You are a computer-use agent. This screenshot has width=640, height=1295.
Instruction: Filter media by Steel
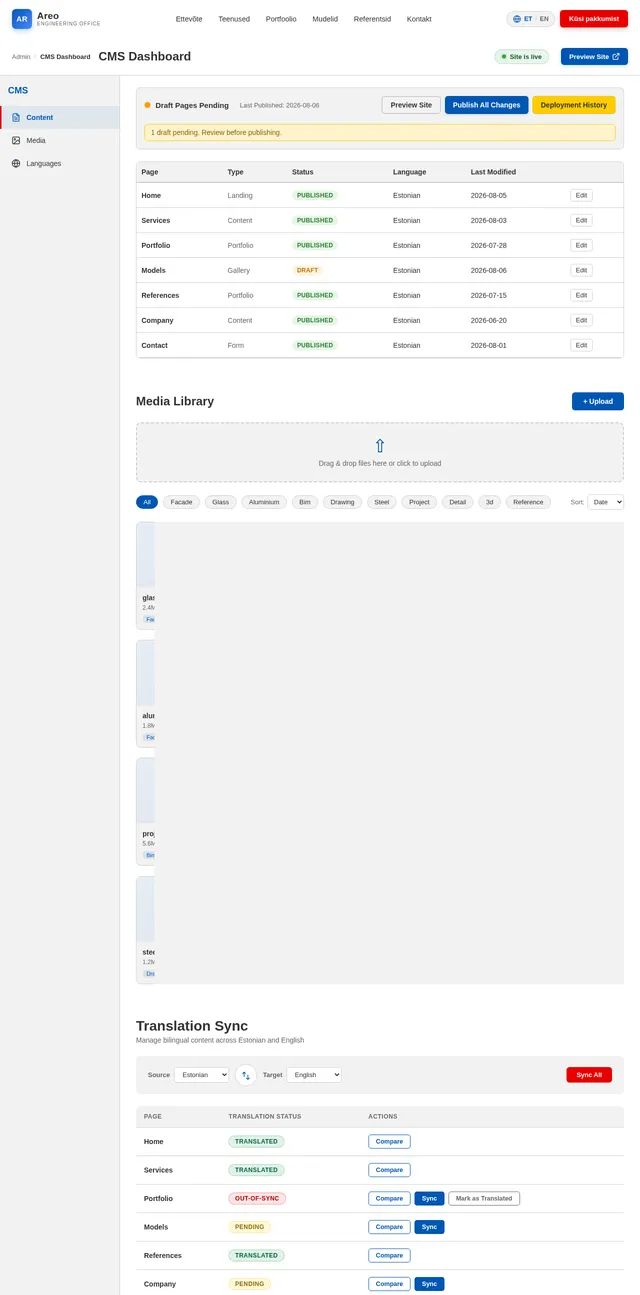pyautogui.click(x=382, y=502)
